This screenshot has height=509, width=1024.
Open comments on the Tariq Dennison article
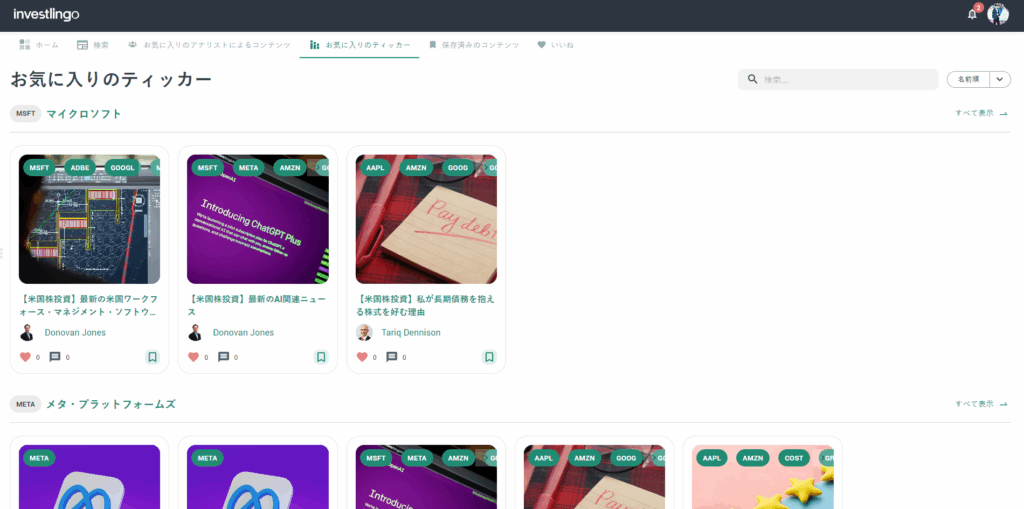[x=392, y=357]
